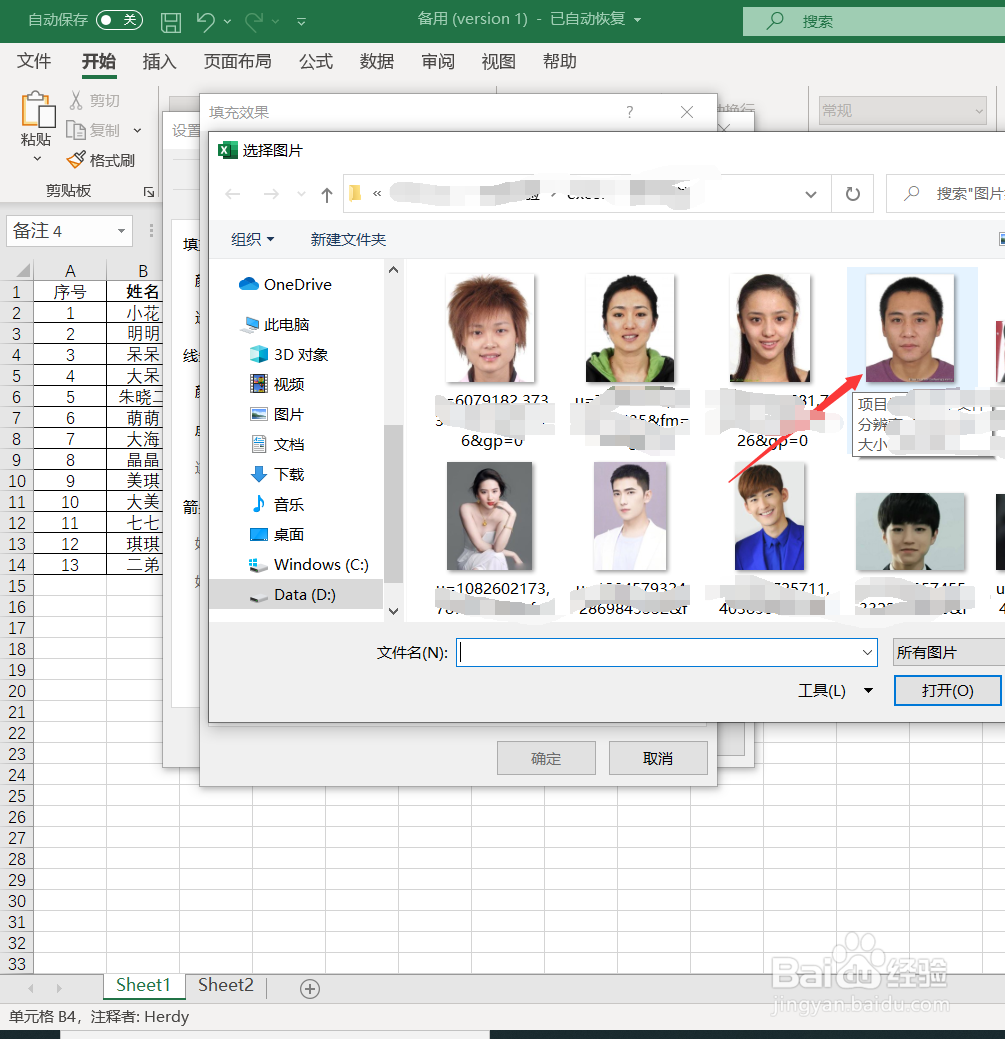Screen dimensions: 1005x1039
Task: Click the 格式刷 format painter
Action: 101,160
